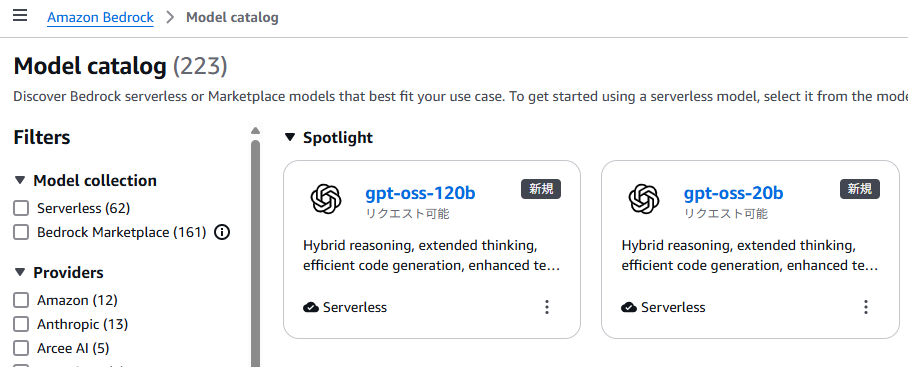Enable the Serverless (62) filter checkbox
908x367 pixels.
point(21,208)
